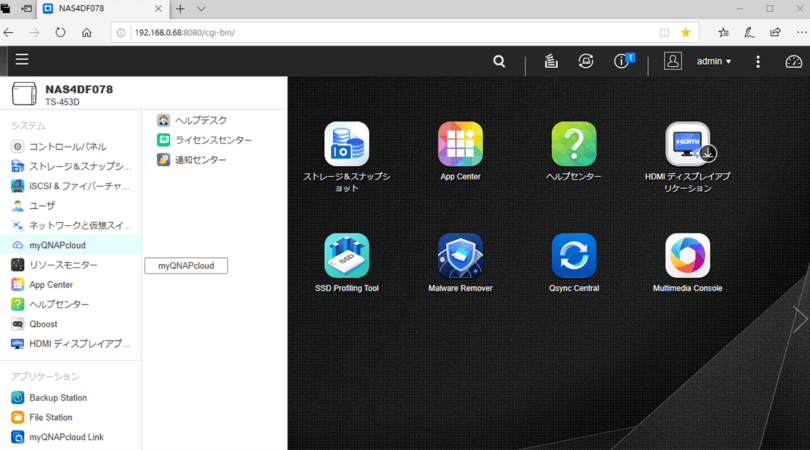810x450 pixels.
Task: Open notifications info icon with badge
Action: [623, 61]
